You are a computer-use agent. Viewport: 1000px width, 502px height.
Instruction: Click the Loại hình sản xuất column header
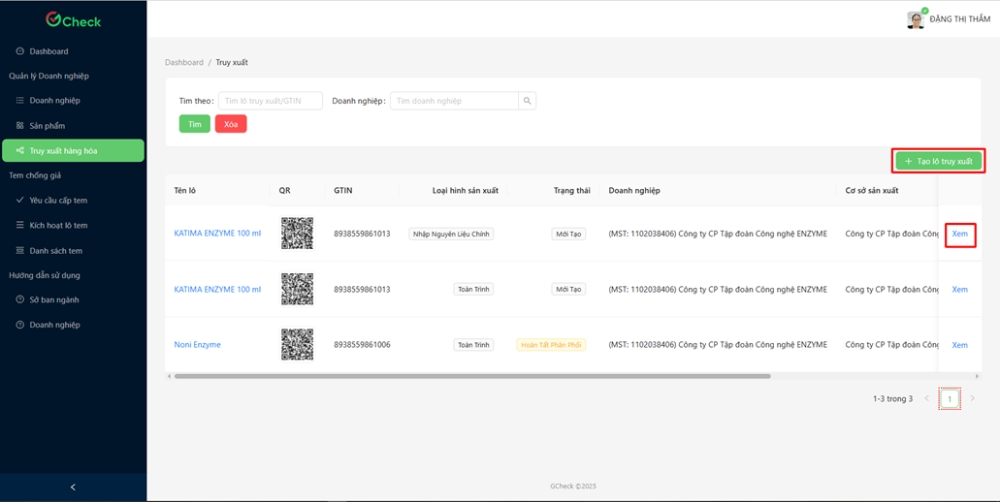point(466,190)
